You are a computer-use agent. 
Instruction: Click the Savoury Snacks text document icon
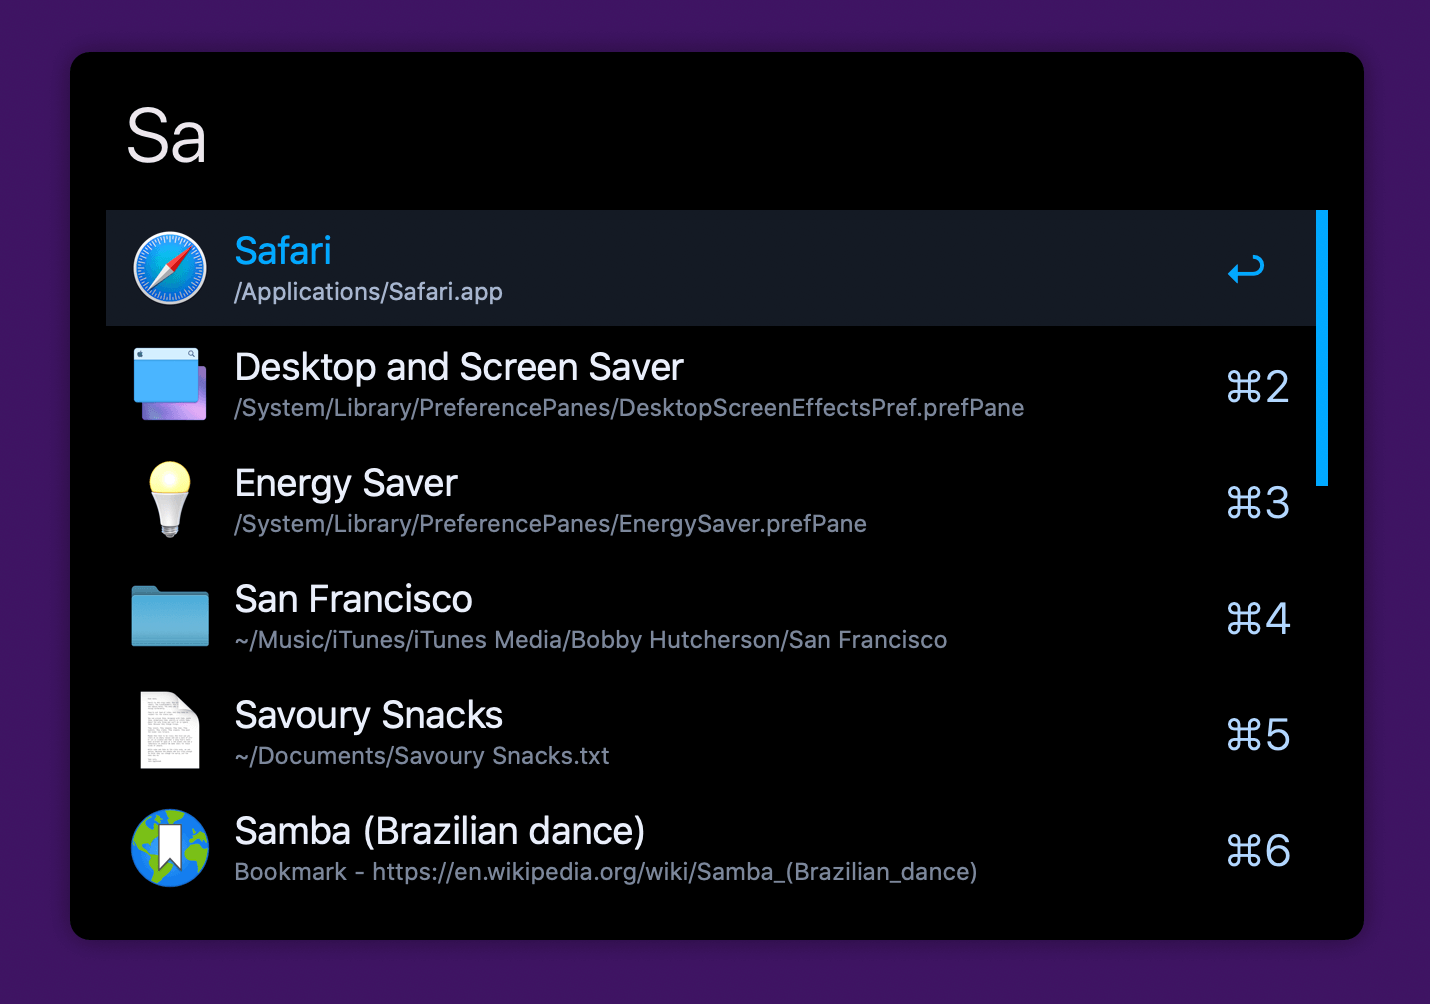click(x=170, y=731)
